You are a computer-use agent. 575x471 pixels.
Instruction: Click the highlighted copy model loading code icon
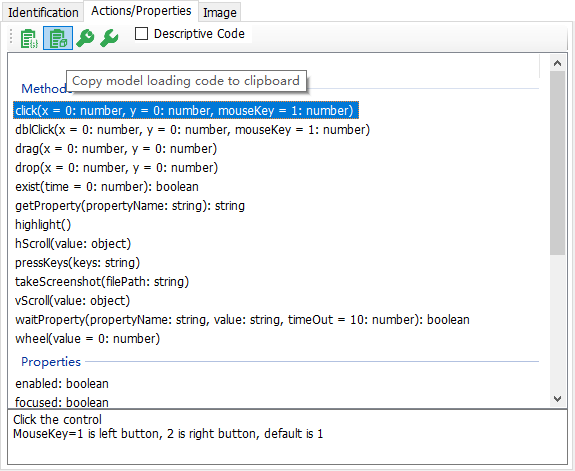(58, 38)
